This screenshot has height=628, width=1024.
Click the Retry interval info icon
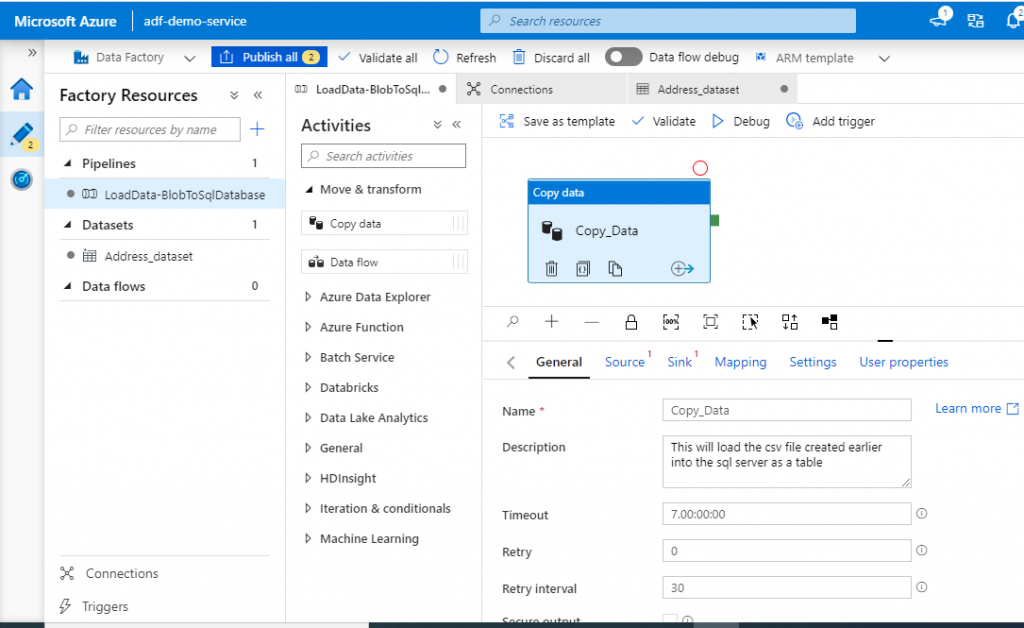[921, 587]
